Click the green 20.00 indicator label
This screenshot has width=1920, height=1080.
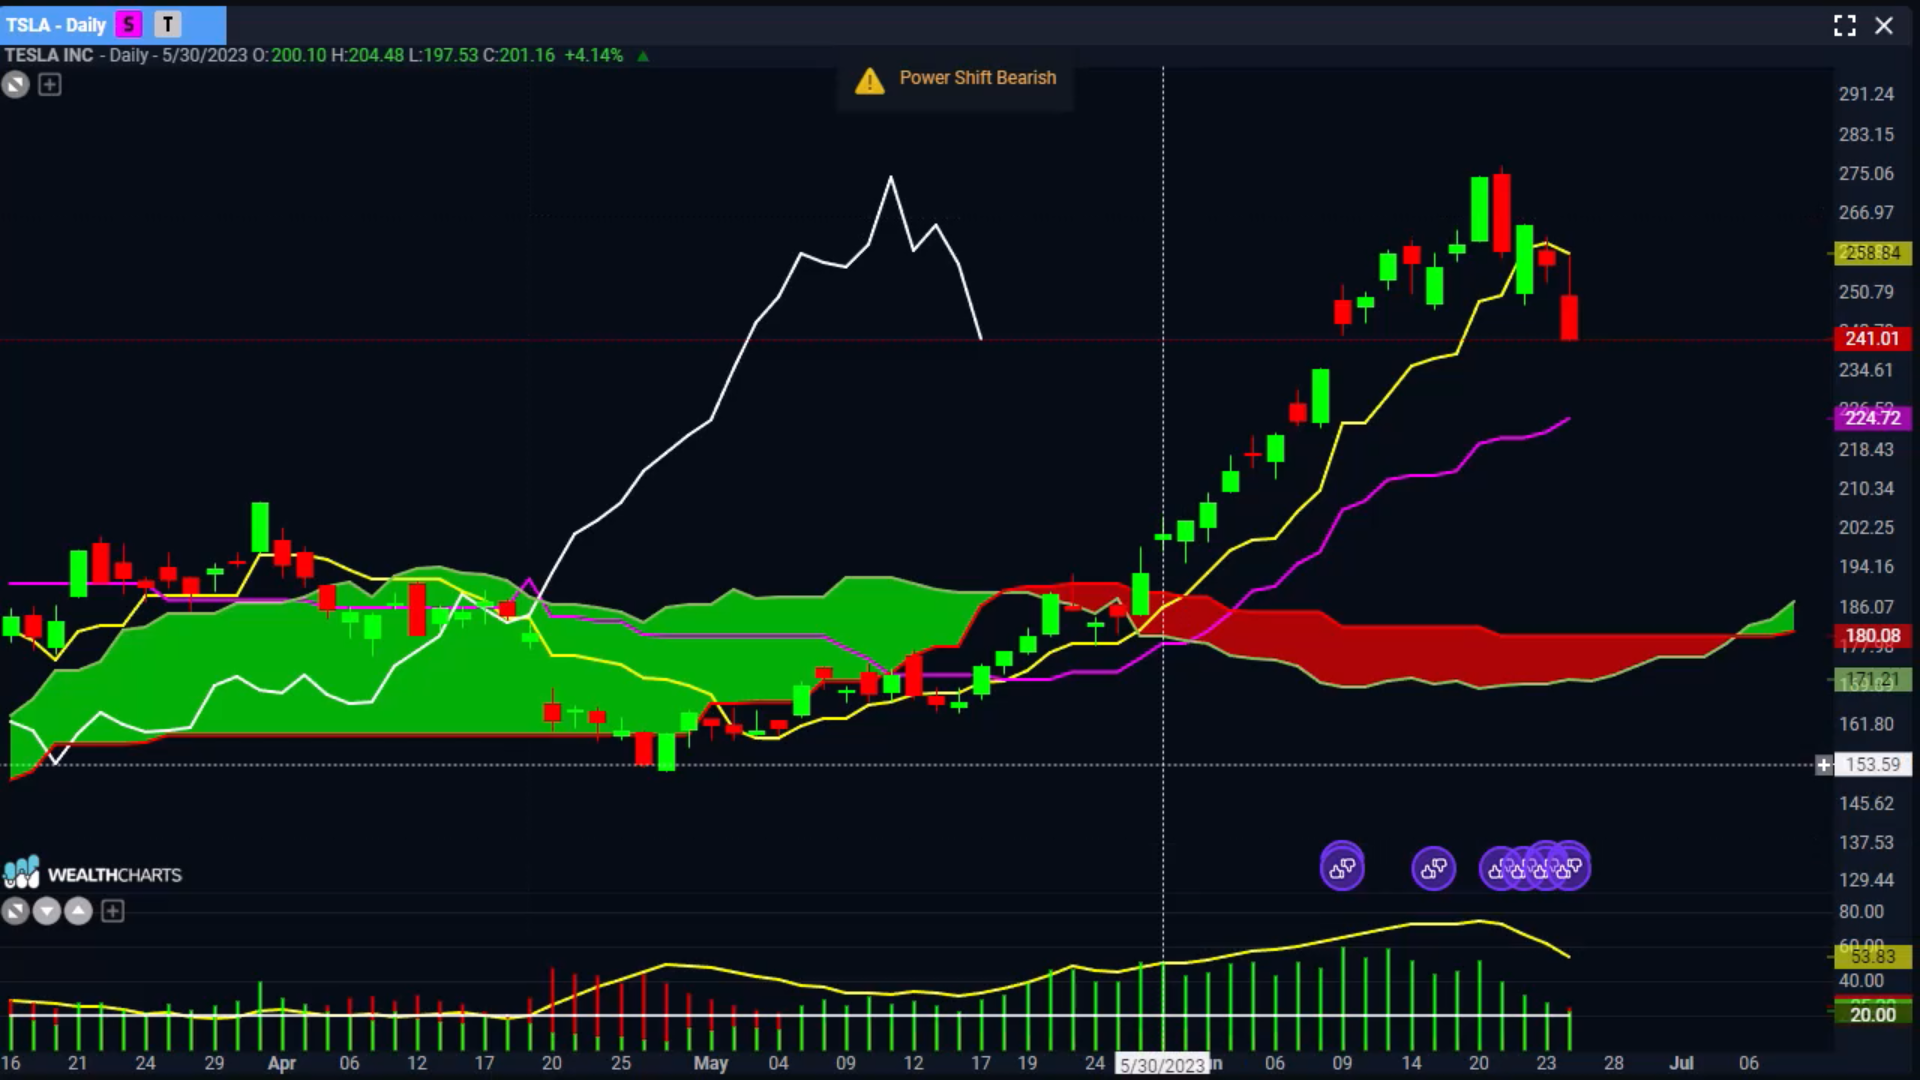click(1872, 1014)
